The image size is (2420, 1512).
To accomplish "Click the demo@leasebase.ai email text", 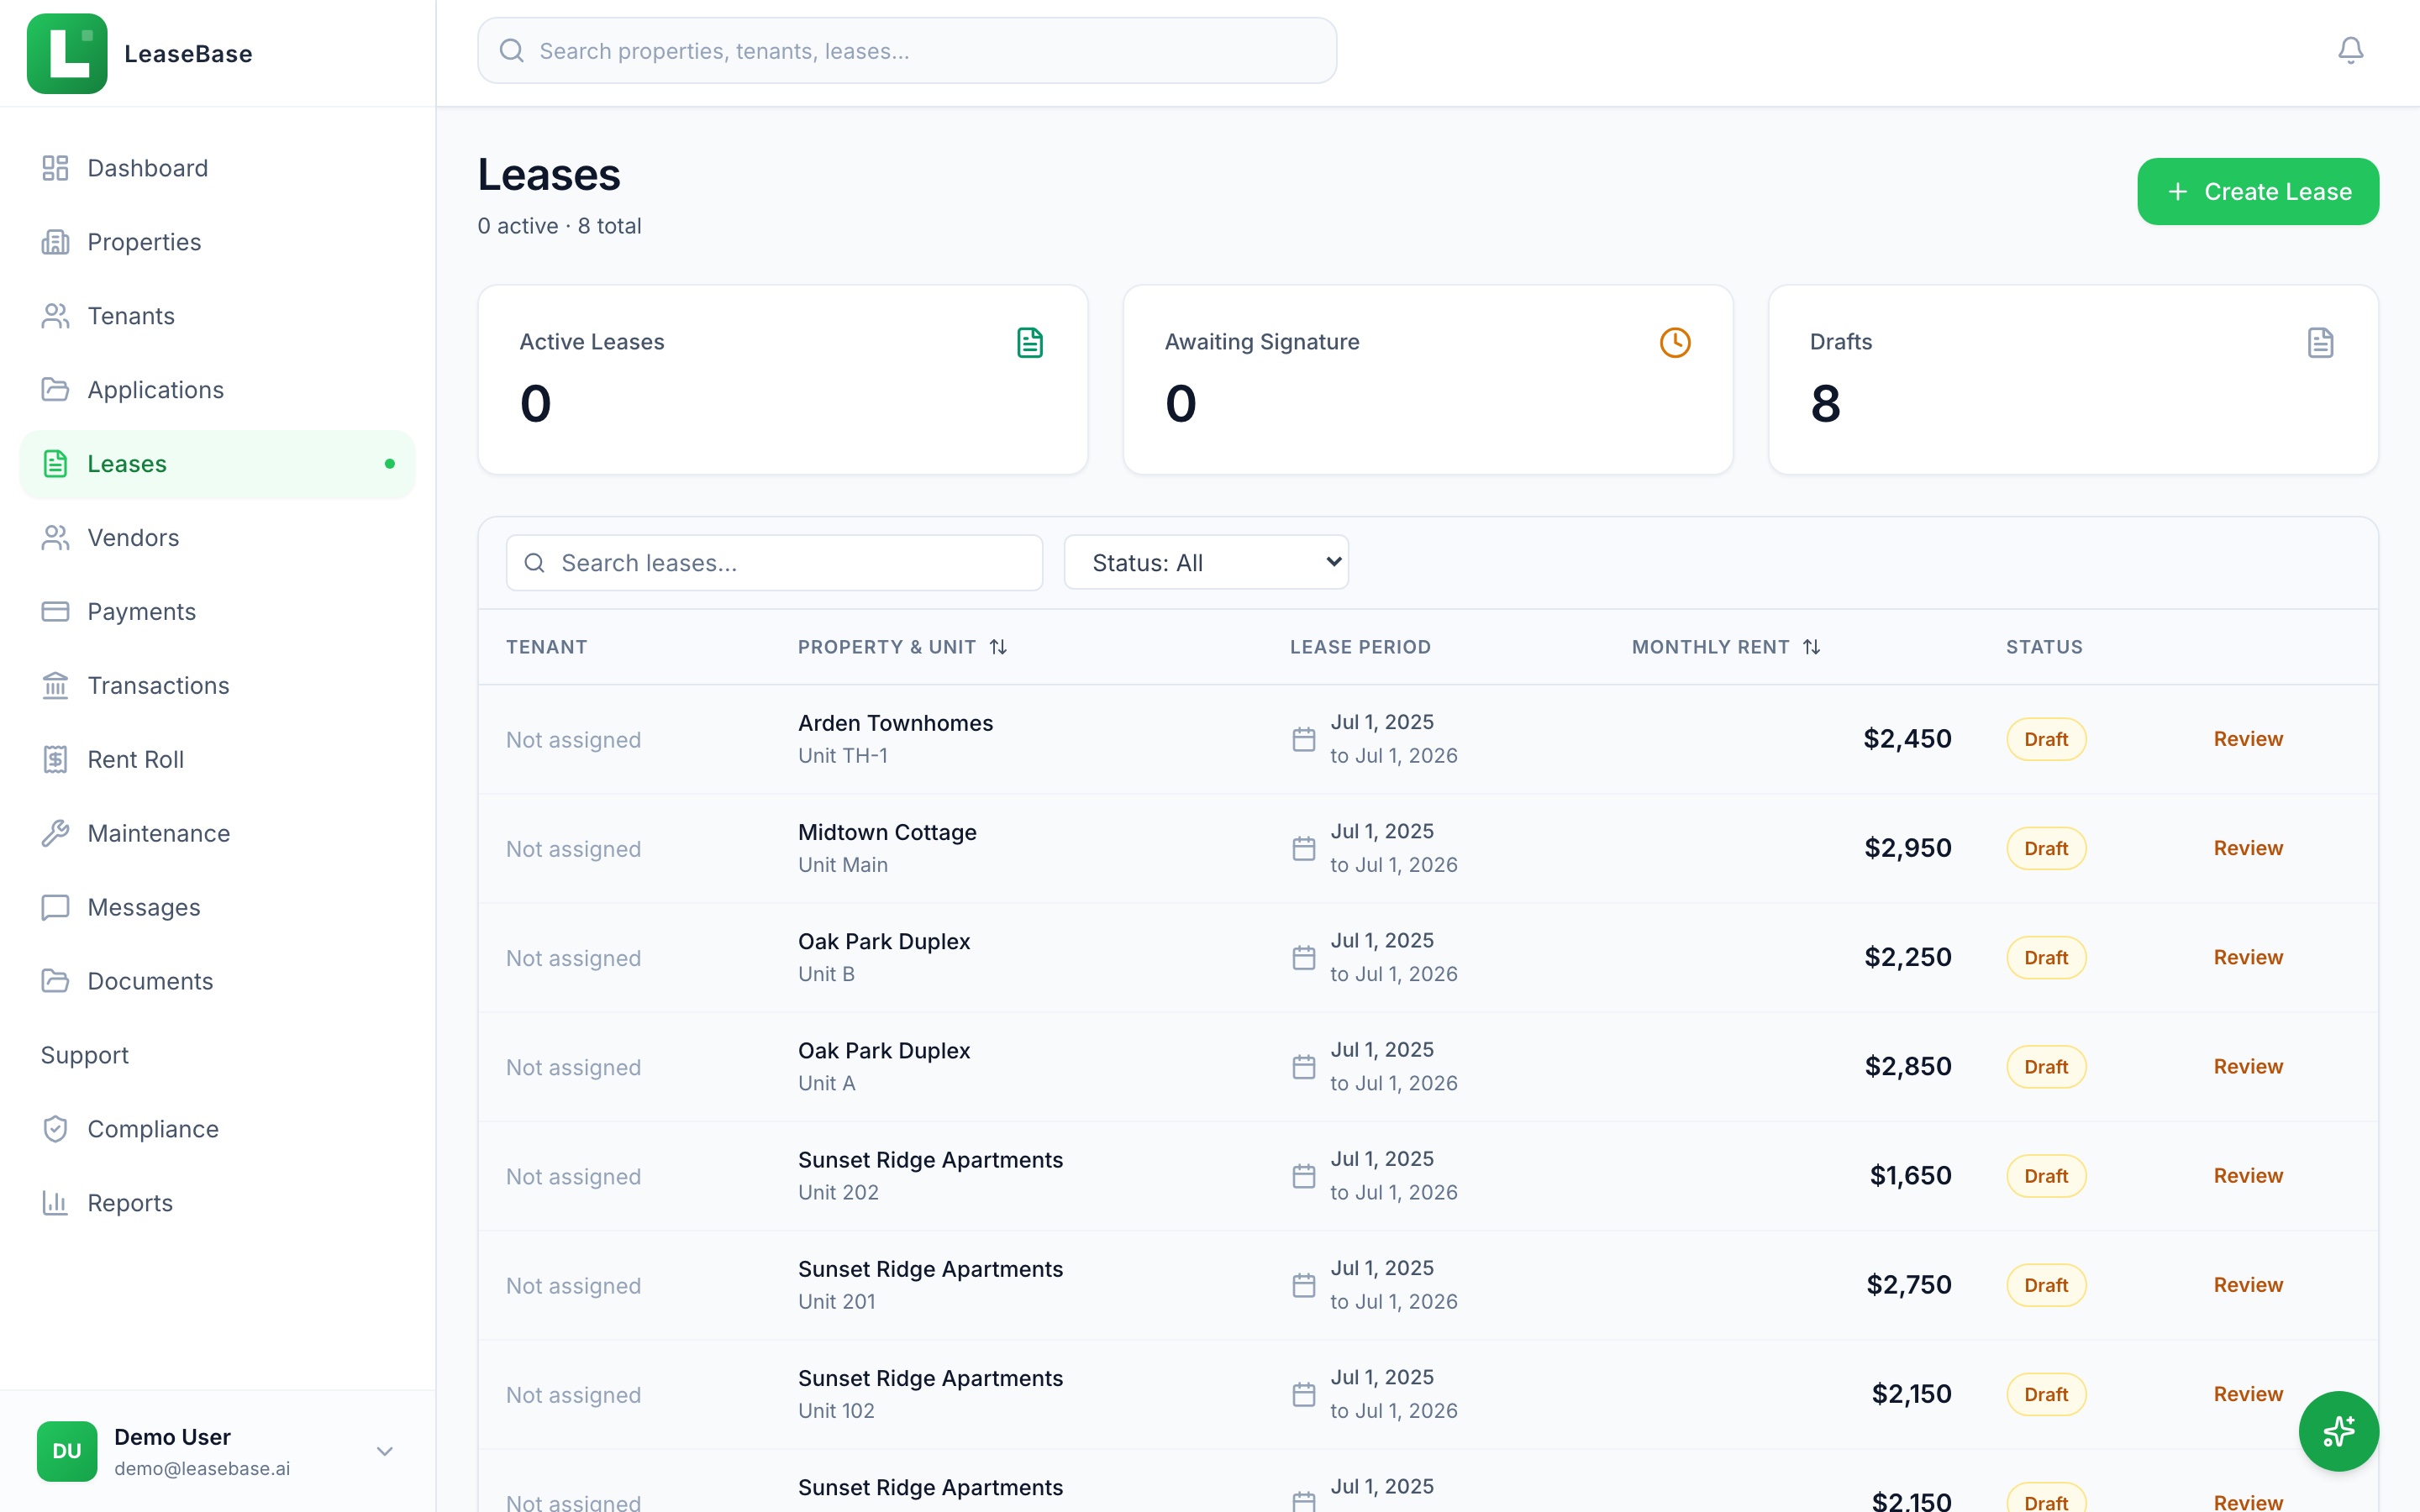I will pos(202,1469).
